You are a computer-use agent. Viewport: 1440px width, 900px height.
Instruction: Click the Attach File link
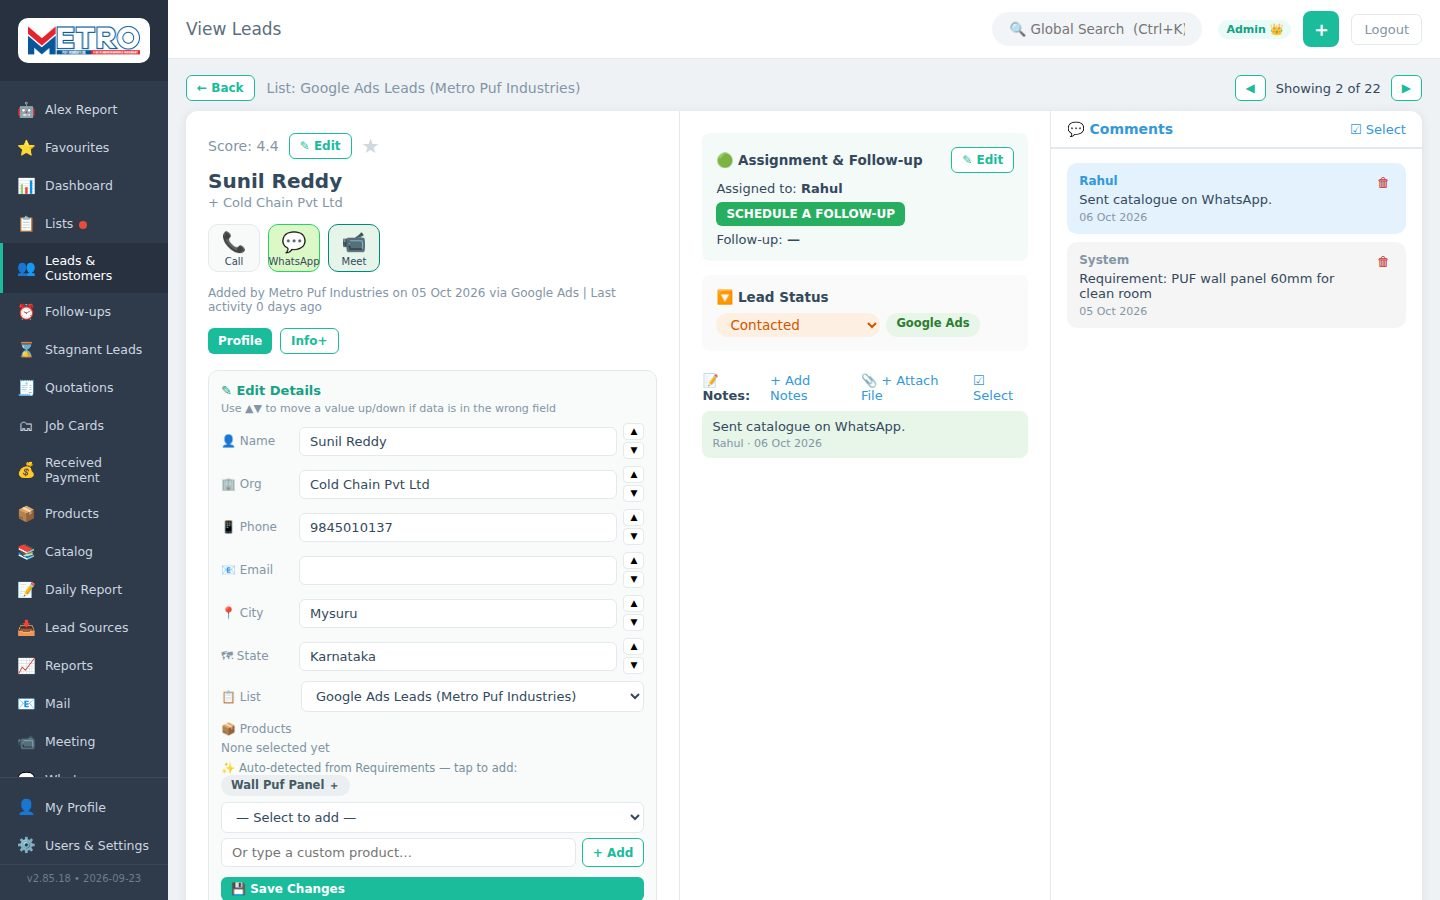pyautogui.click(x=900, y=388)
